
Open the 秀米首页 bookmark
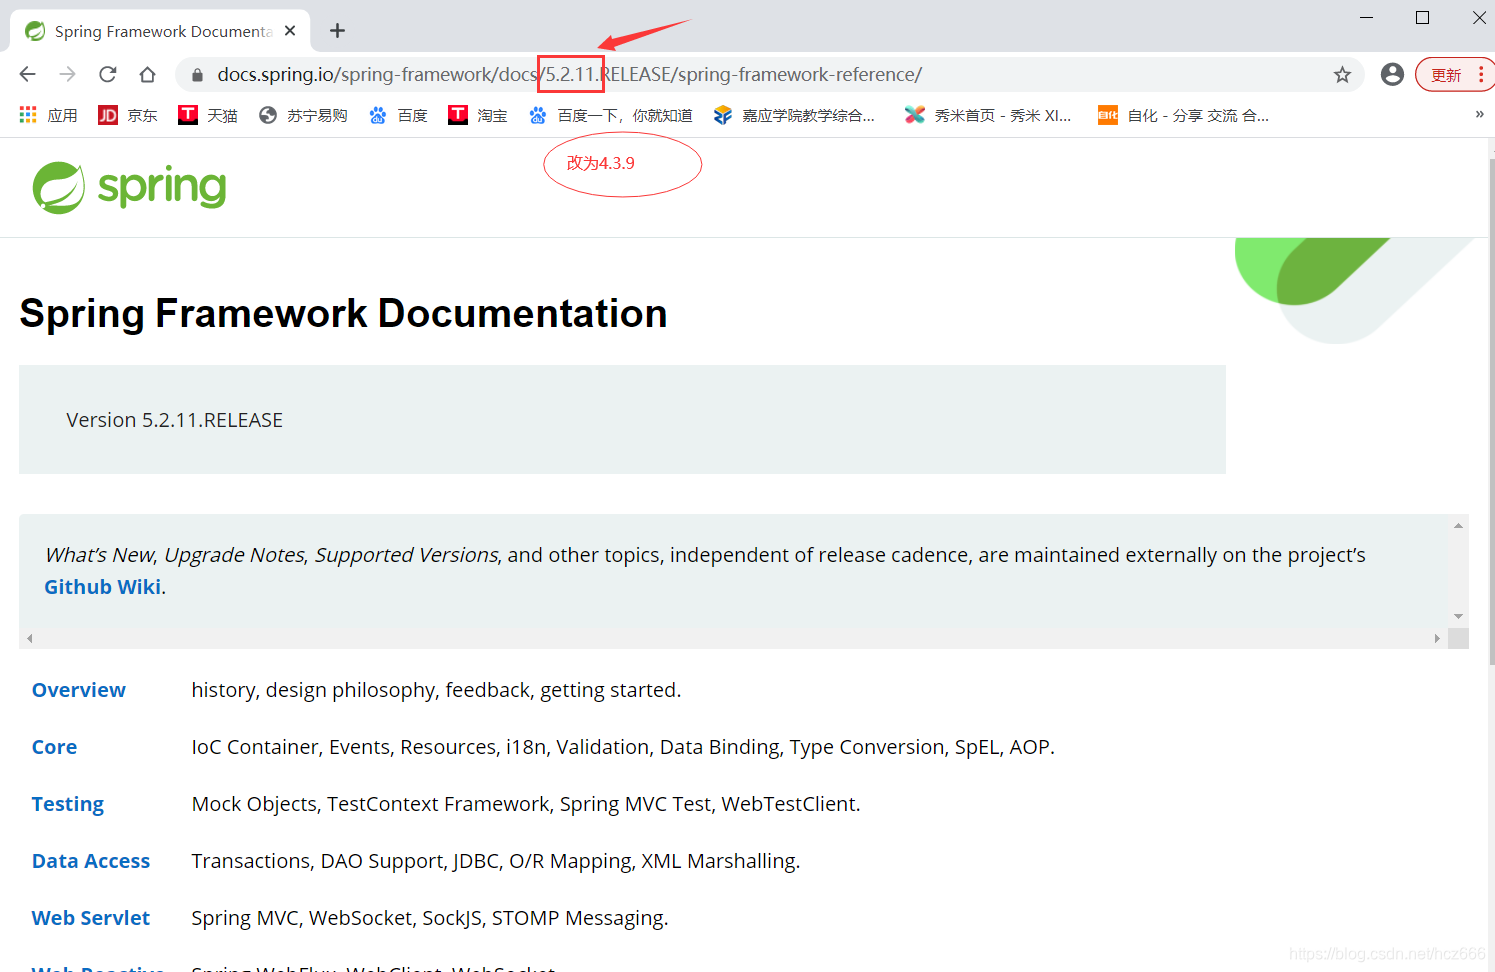click(988, 115)
